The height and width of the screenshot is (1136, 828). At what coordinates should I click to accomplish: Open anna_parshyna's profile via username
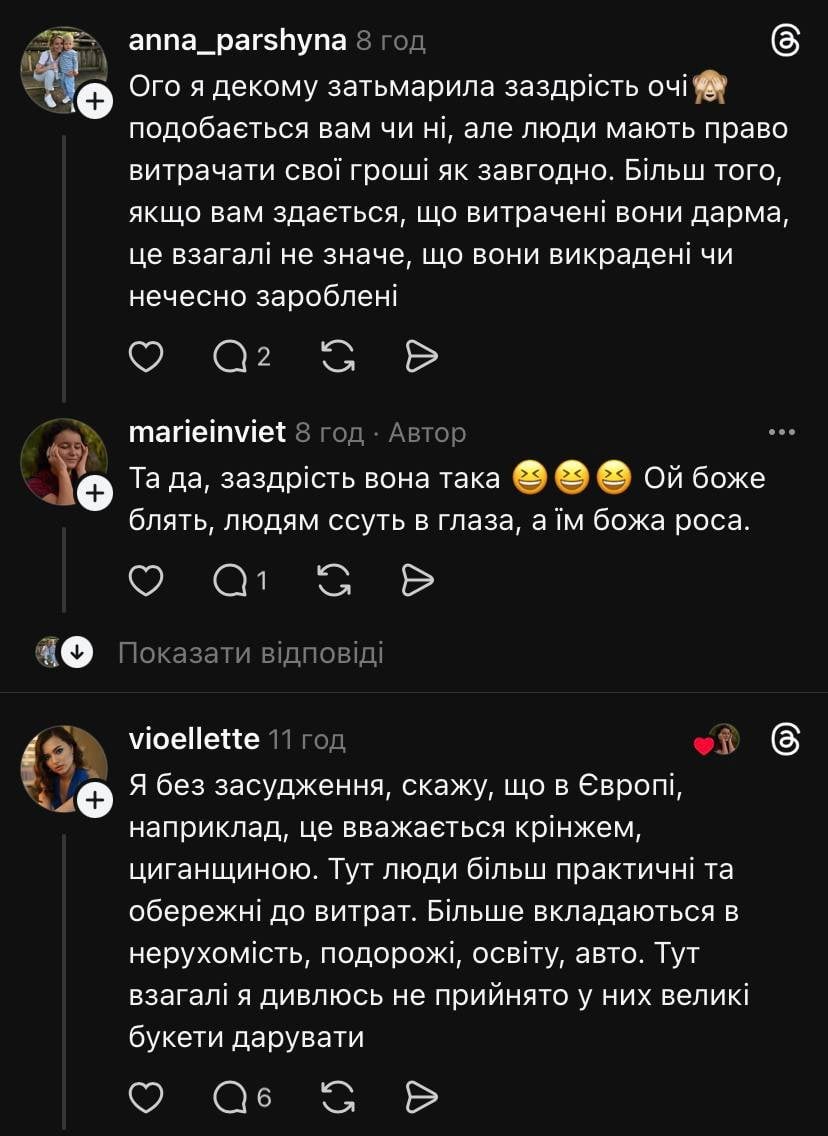[x=238, y=41]
